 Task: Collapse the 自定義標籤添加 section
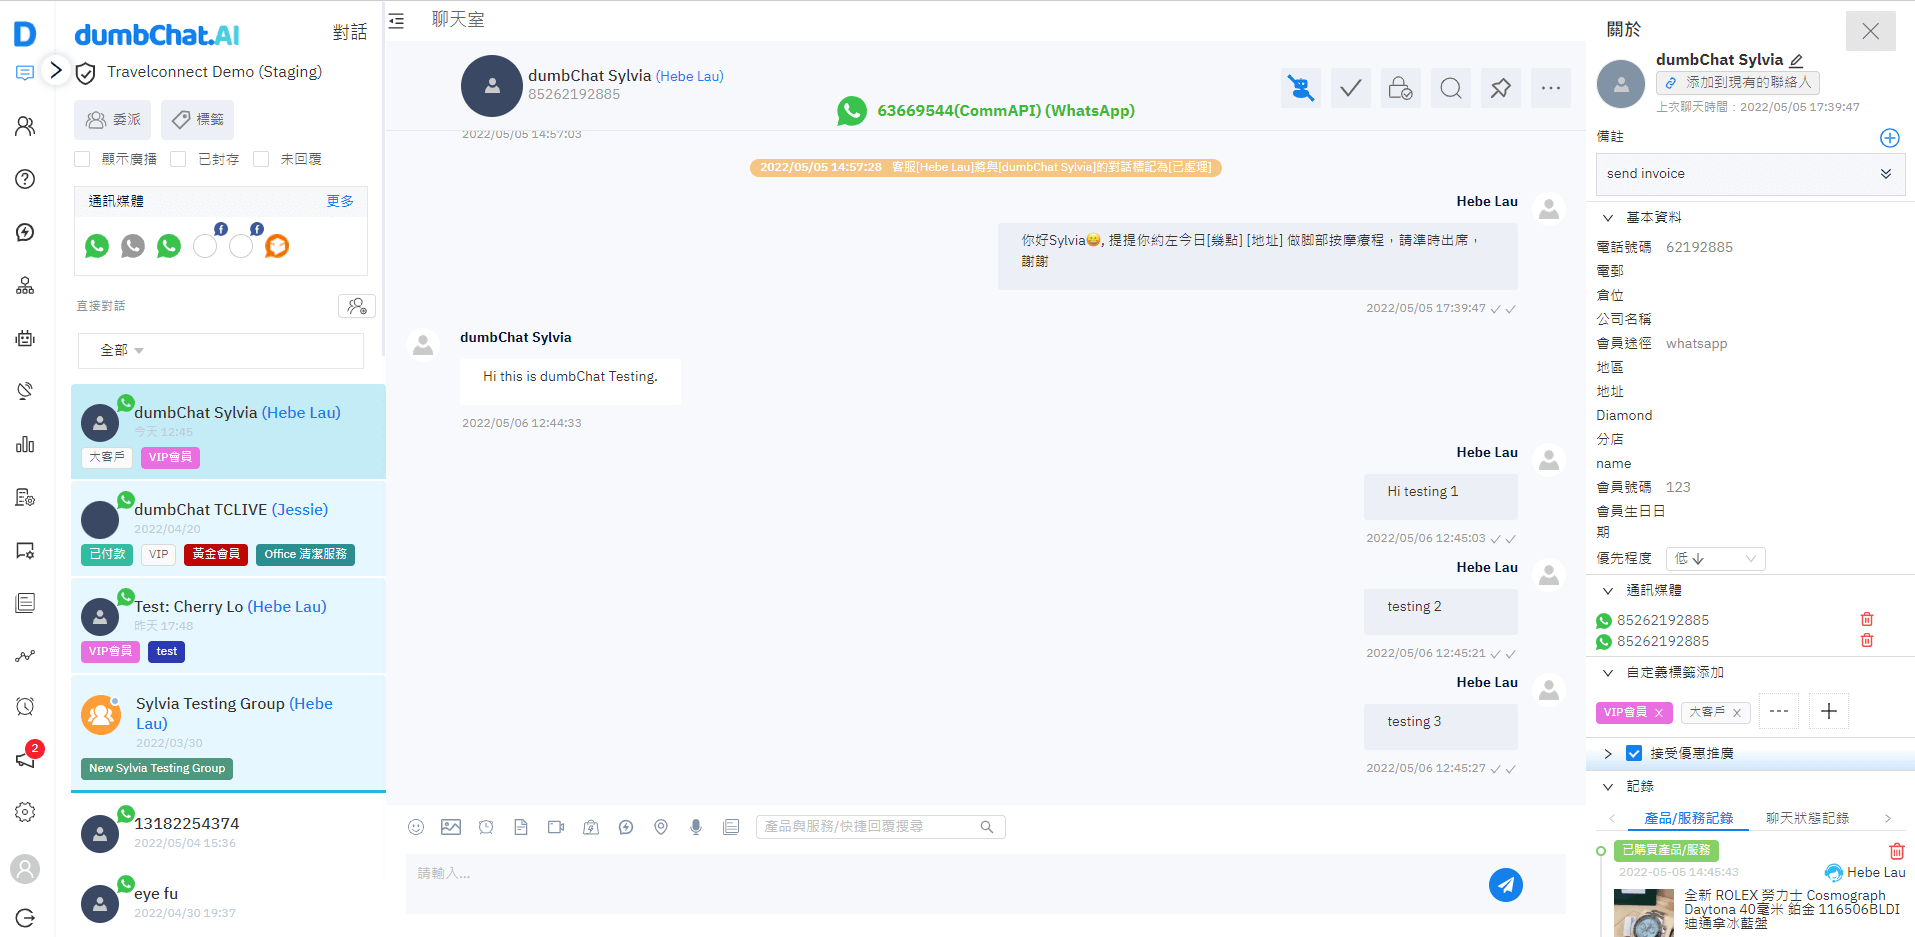pyautogui.click(x=1608, y=672)
